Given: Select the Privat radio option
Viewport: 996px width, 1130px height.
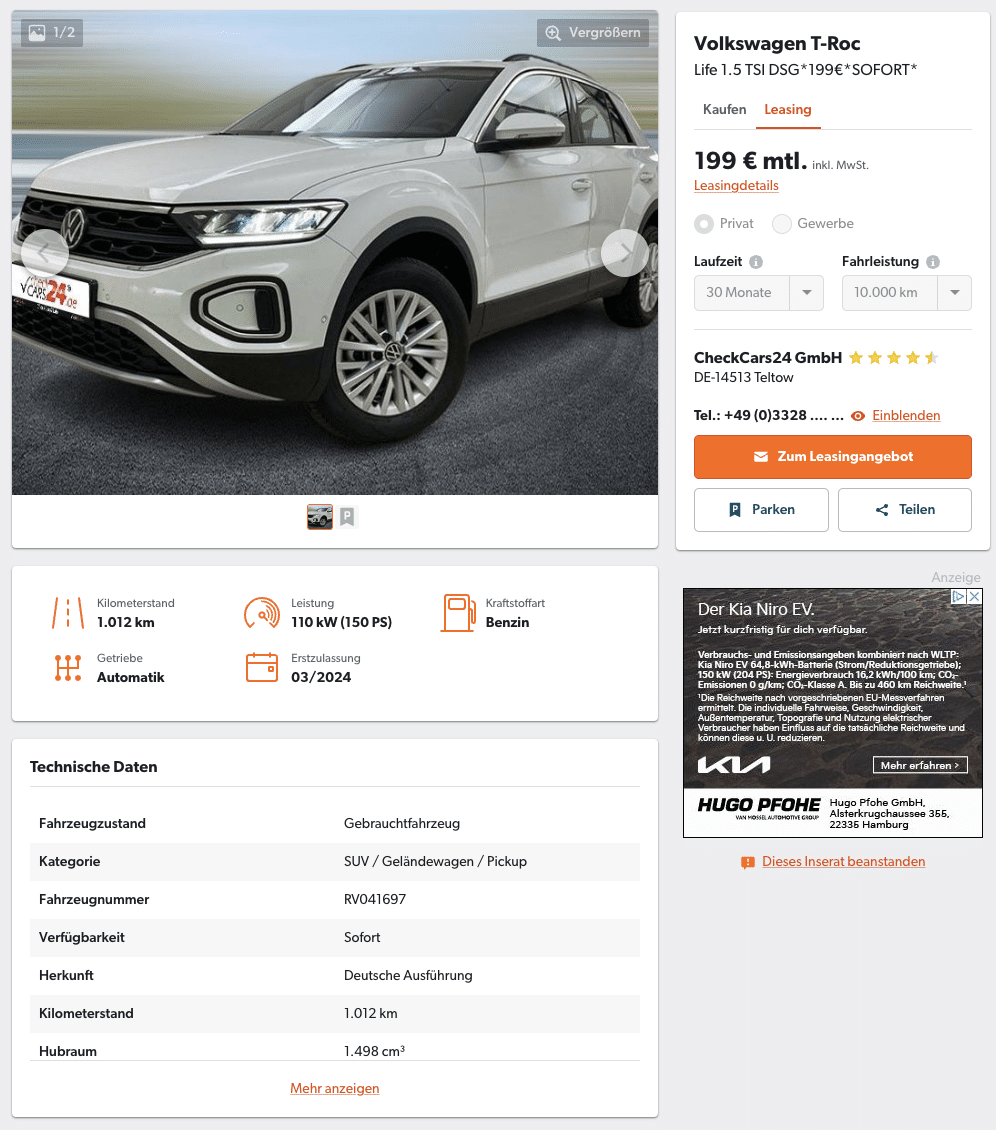Looking at the screenshot, I should 703,224.
